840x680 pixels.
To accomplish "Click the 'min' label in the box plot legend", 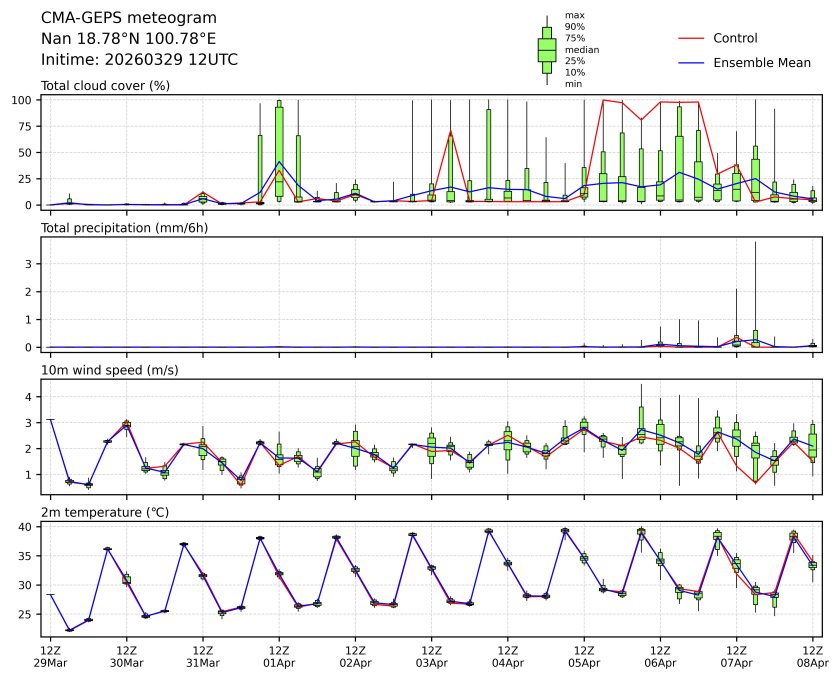I will (x=573, y=84).
